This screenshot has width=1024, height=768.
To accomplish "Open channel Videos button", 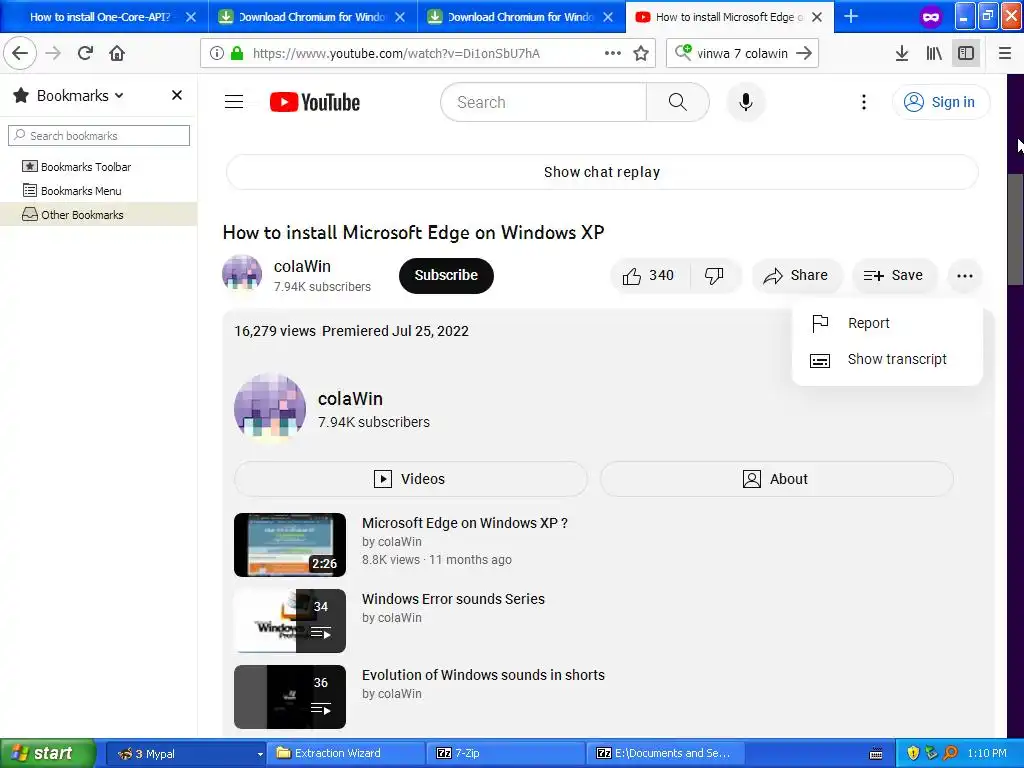I will coord(410,479).
